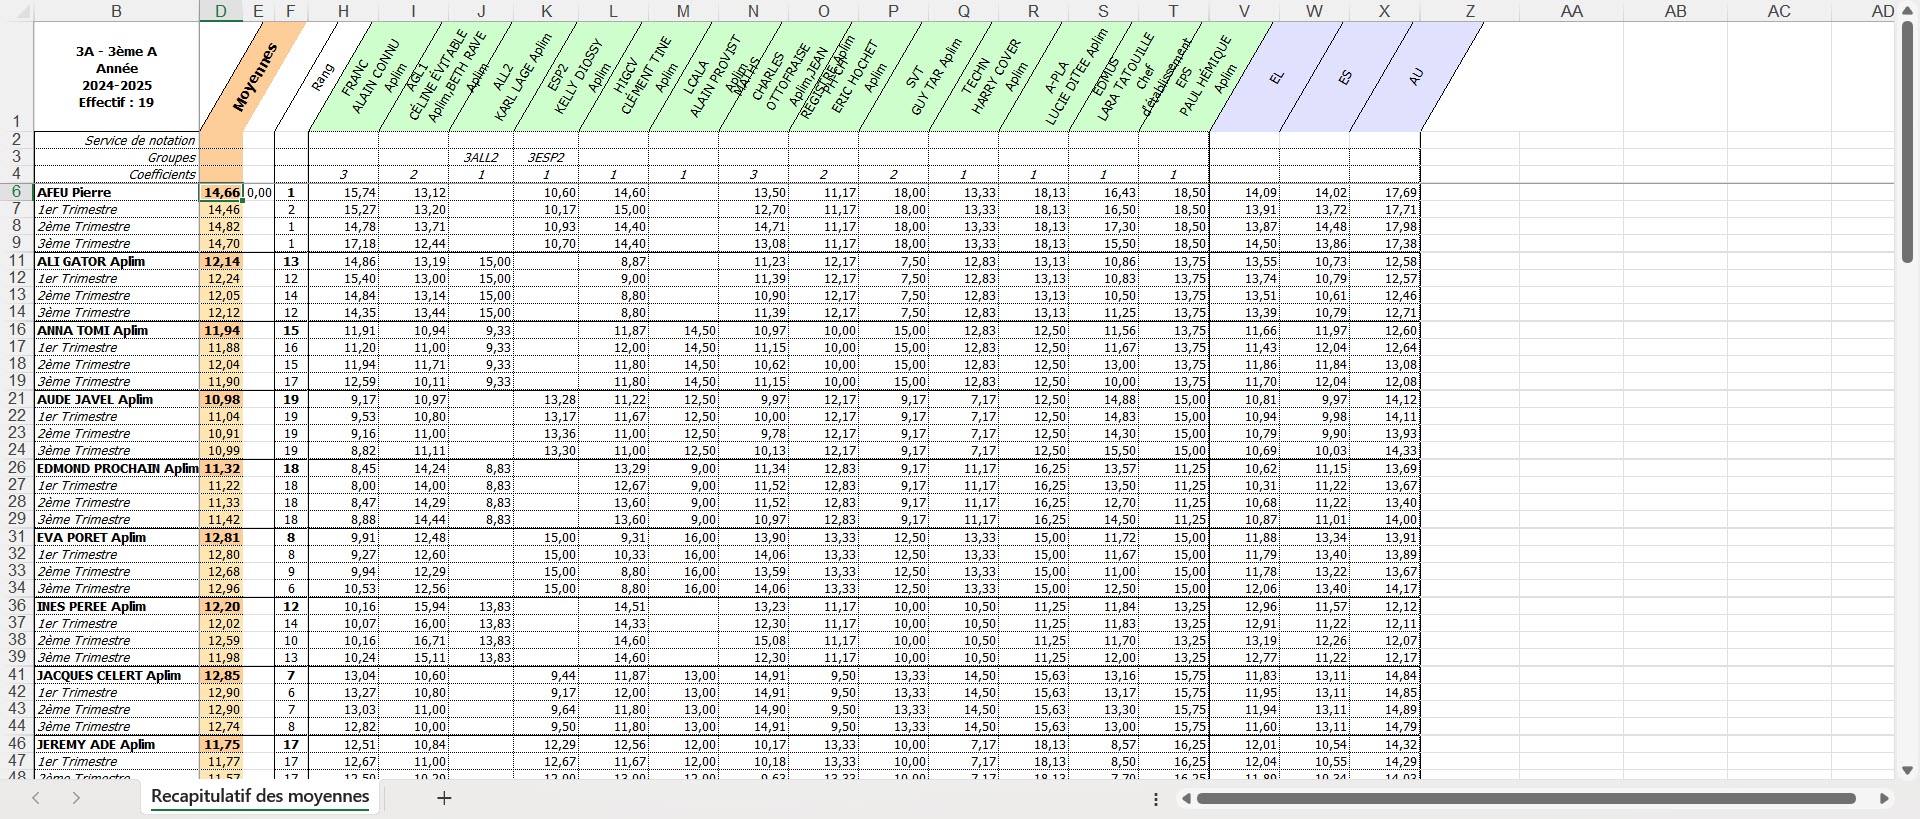Select AFEU Pierre's average 14,66

click(221, 192)
